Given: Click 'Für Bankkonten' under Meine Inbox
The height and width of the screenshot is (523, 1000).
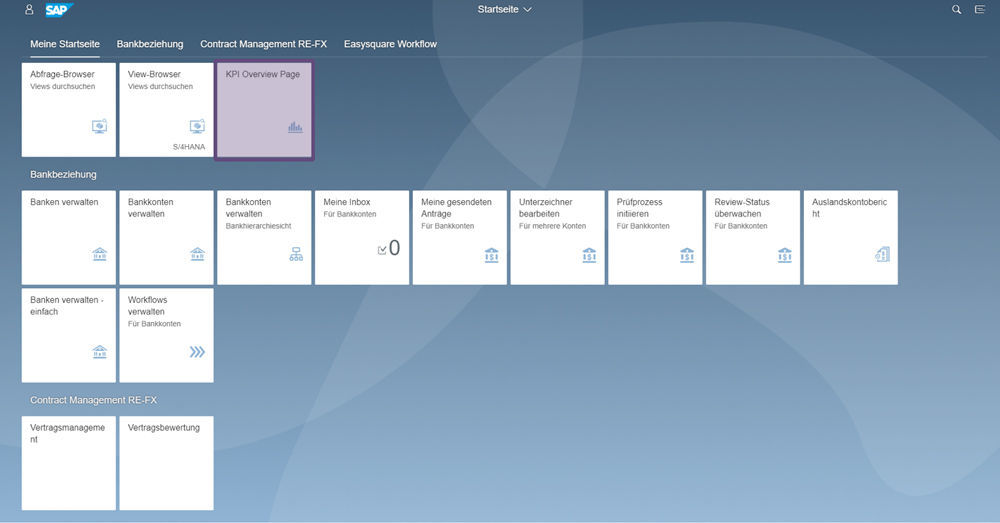Looking at the screenshot, I should pyautogui.click(x=349, y=214).
